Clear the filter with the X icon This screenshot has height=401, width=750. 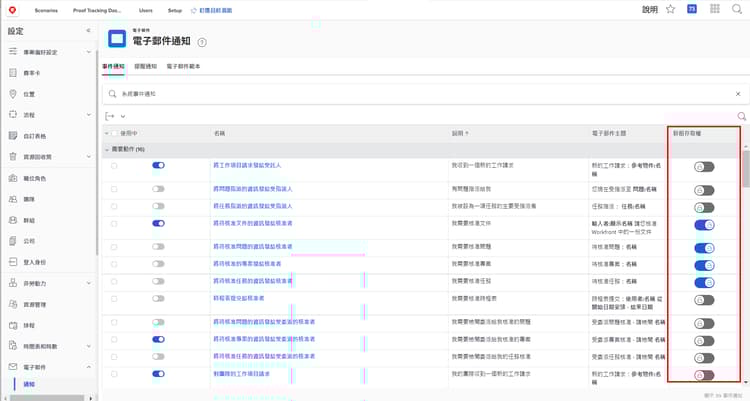pyautogui.click(x=738, y=94)
